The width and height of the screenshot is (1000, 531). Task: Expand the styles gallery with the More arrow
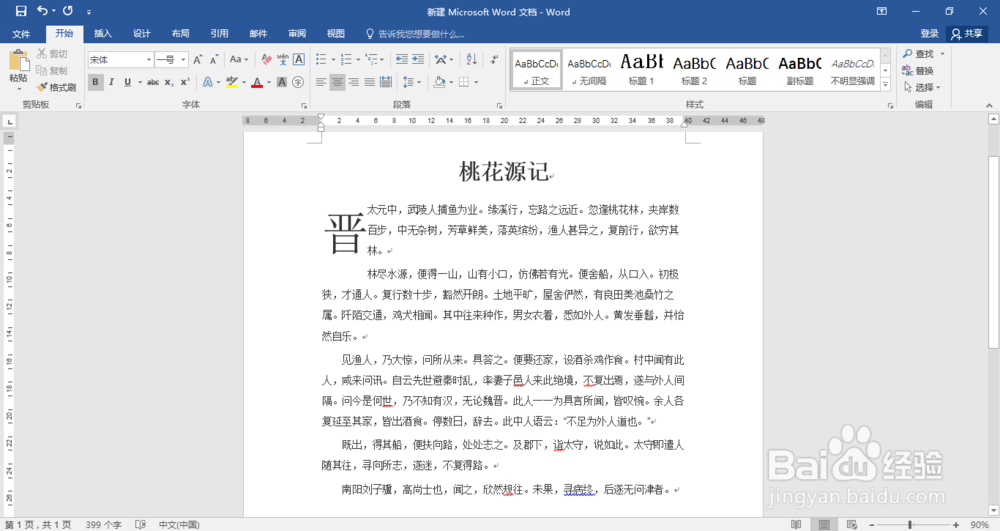tap(885, 84)
